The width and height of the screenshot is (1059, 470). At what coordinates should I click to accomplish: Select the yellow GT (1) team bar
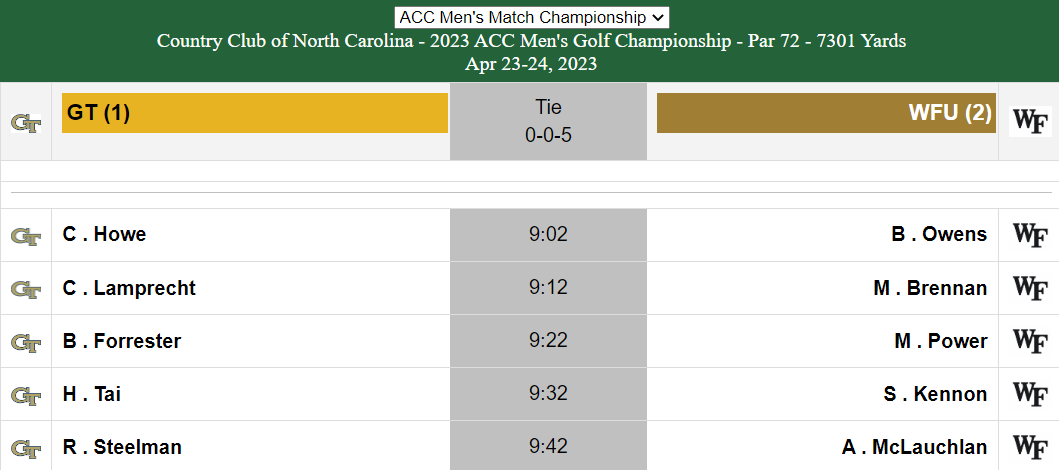click(x=255, y=113)
